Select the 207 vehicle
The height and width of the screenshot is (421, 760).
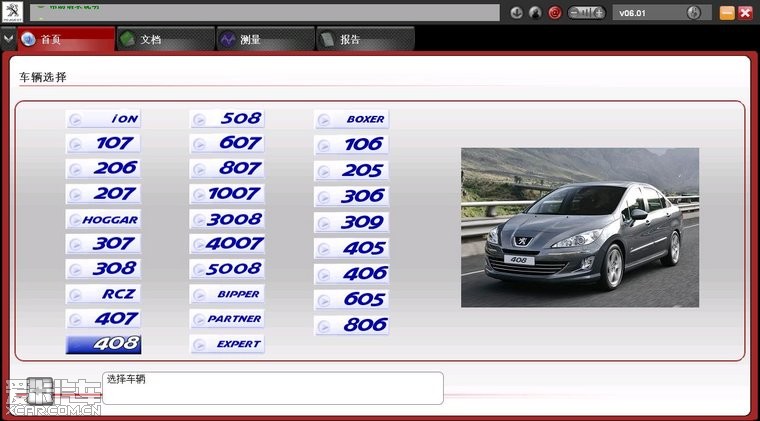(103, 194)
